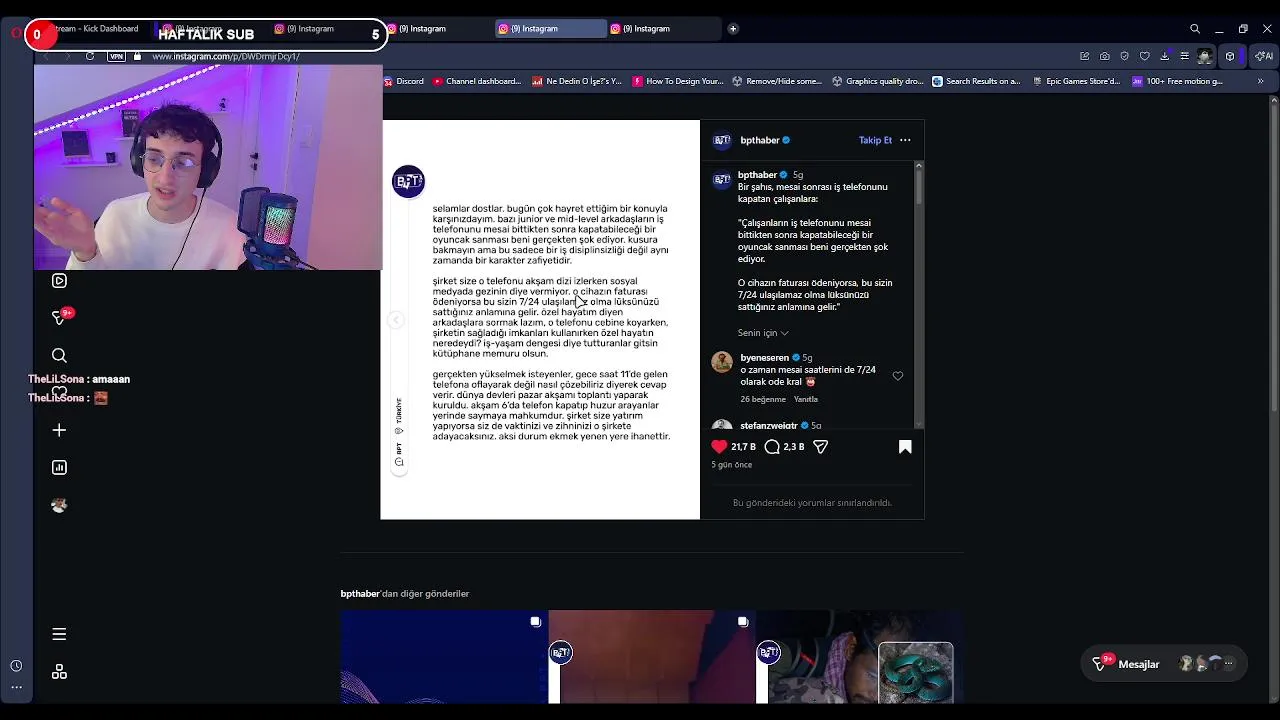Open the hamburger More menu in sidebar
Screen dimensions: 1280x720
(59, 634)
